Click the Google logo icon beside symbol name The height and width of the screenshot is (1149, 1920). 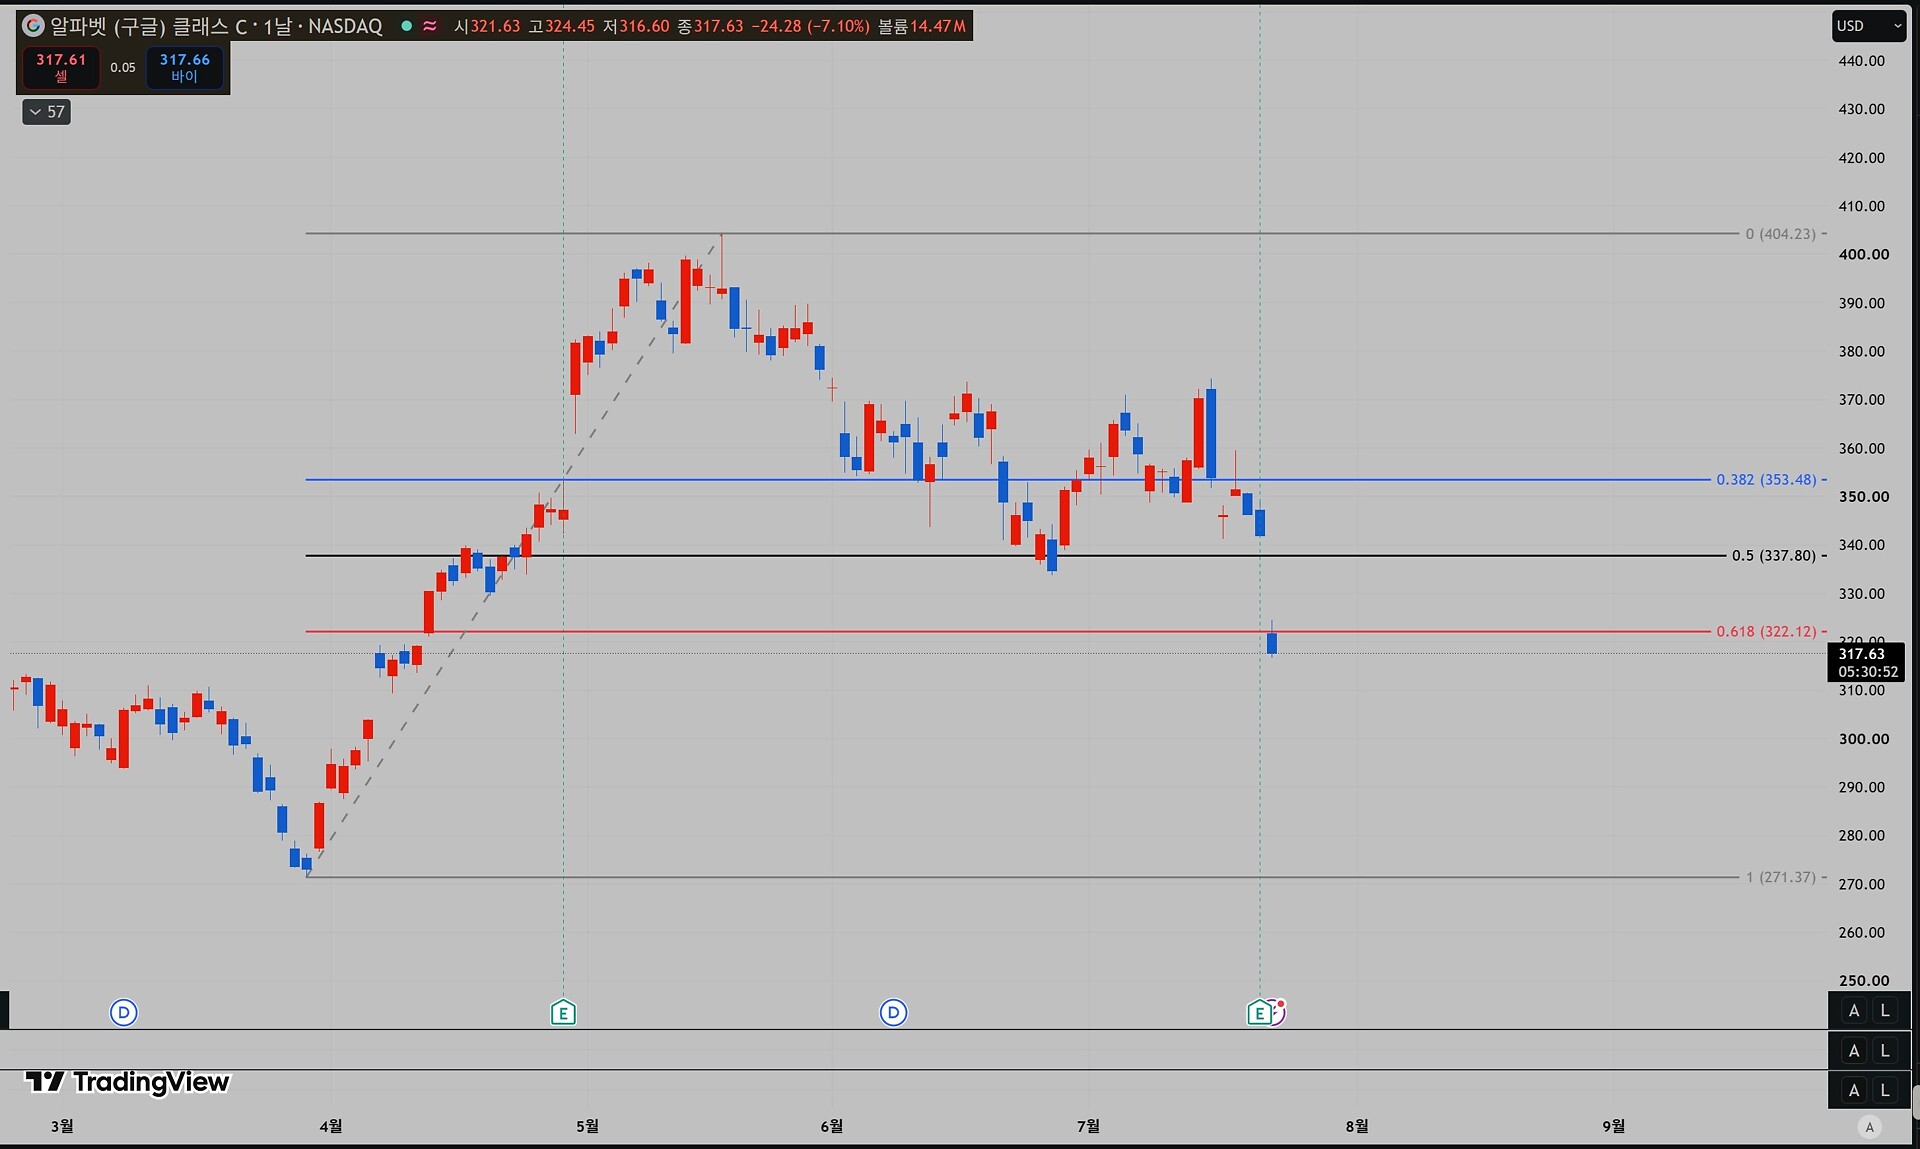click(x=33, y=26)
